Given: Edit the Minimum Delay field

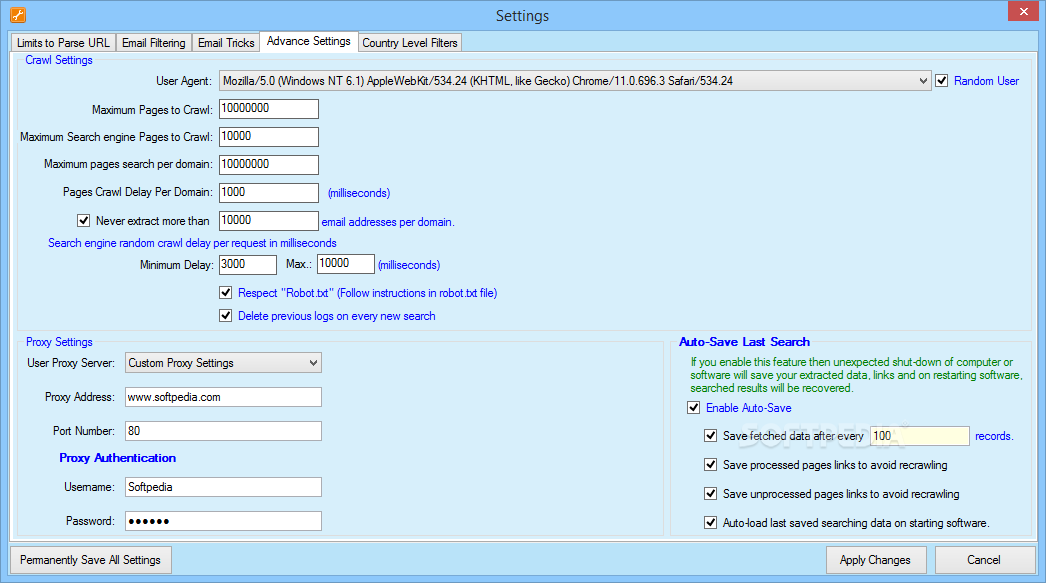Looking at the screenshot, I should 247,265.
